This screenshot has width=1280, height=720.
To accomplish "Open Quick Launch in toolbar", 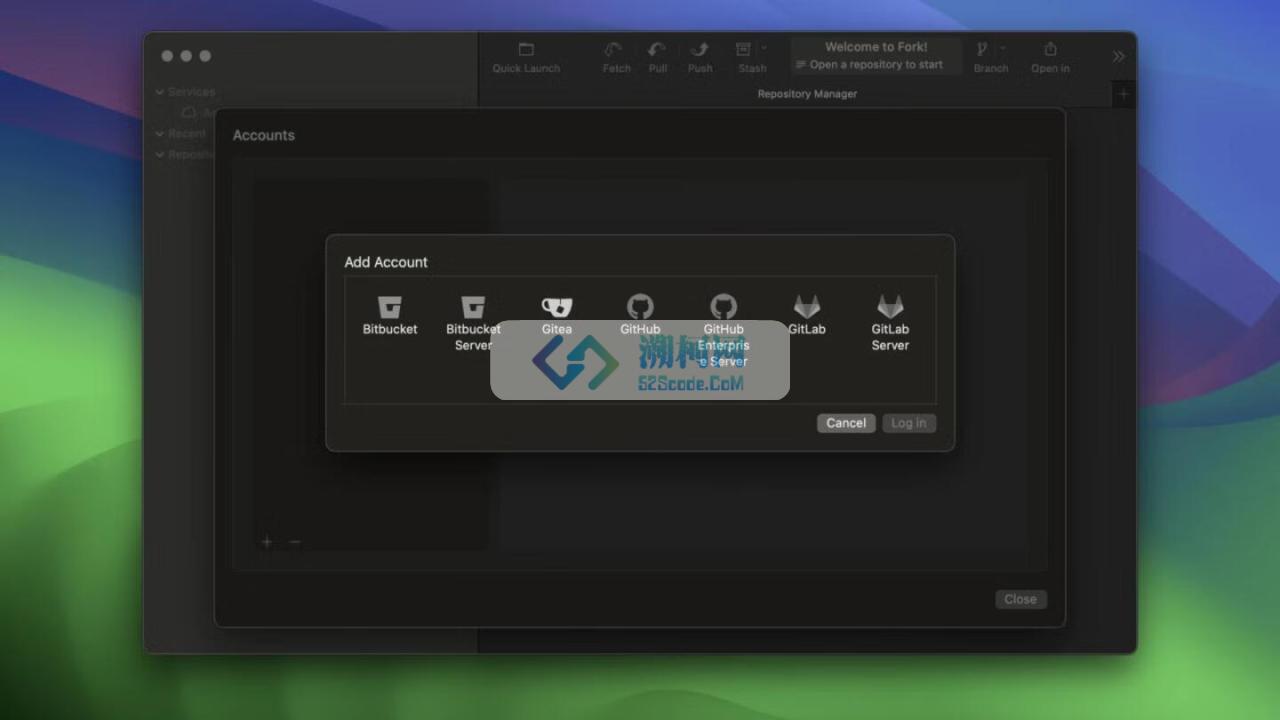I will click(x=526, y=58).
